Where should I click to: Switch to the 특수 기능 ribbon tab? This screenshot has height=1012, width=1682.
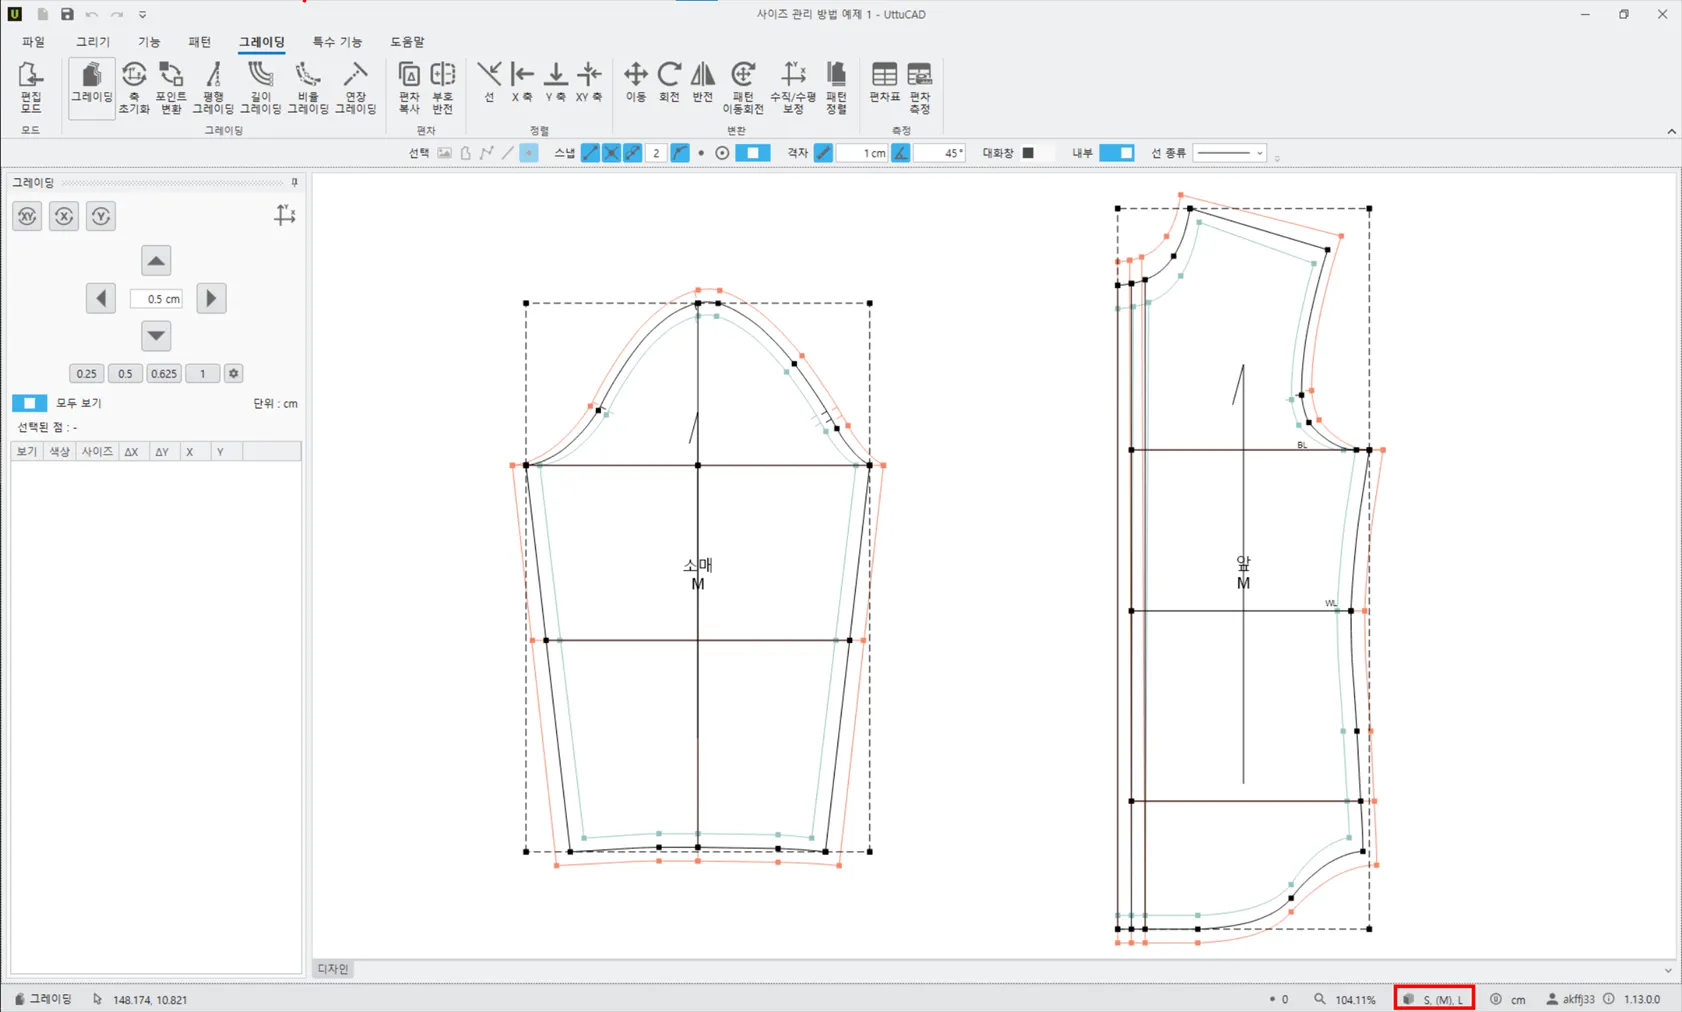(337, 42)
